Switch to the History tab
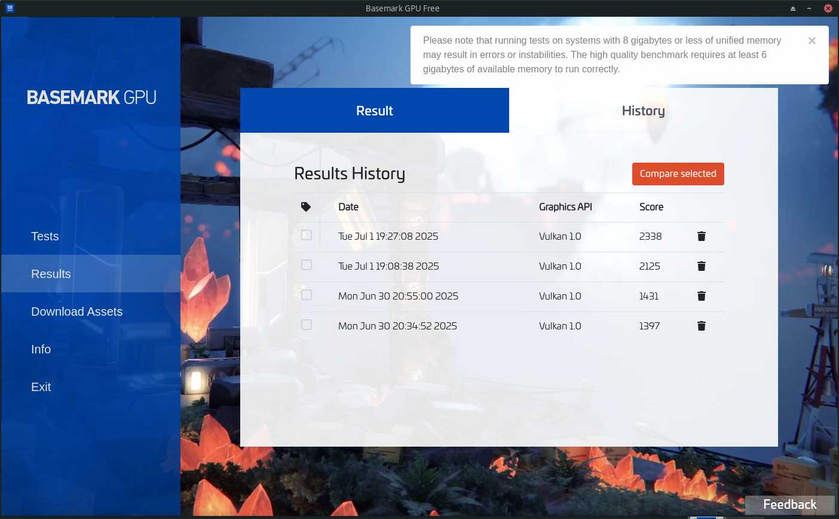The width and height of the screenshot is (839, 519). point(643,110)
